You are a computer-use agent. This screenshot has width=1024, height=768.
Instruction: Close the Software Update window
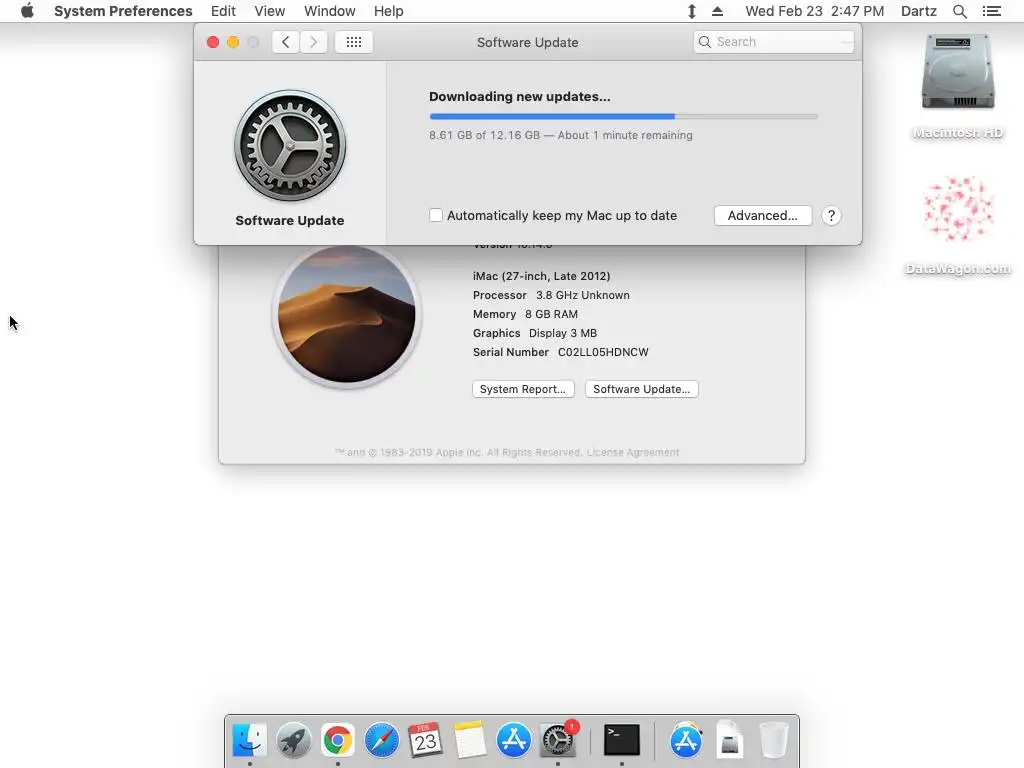(213, 42)
